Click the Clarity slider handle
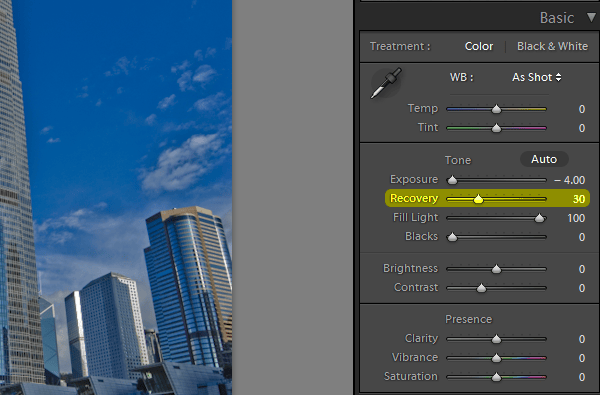The image size is (600, 395). click(496, 339)
